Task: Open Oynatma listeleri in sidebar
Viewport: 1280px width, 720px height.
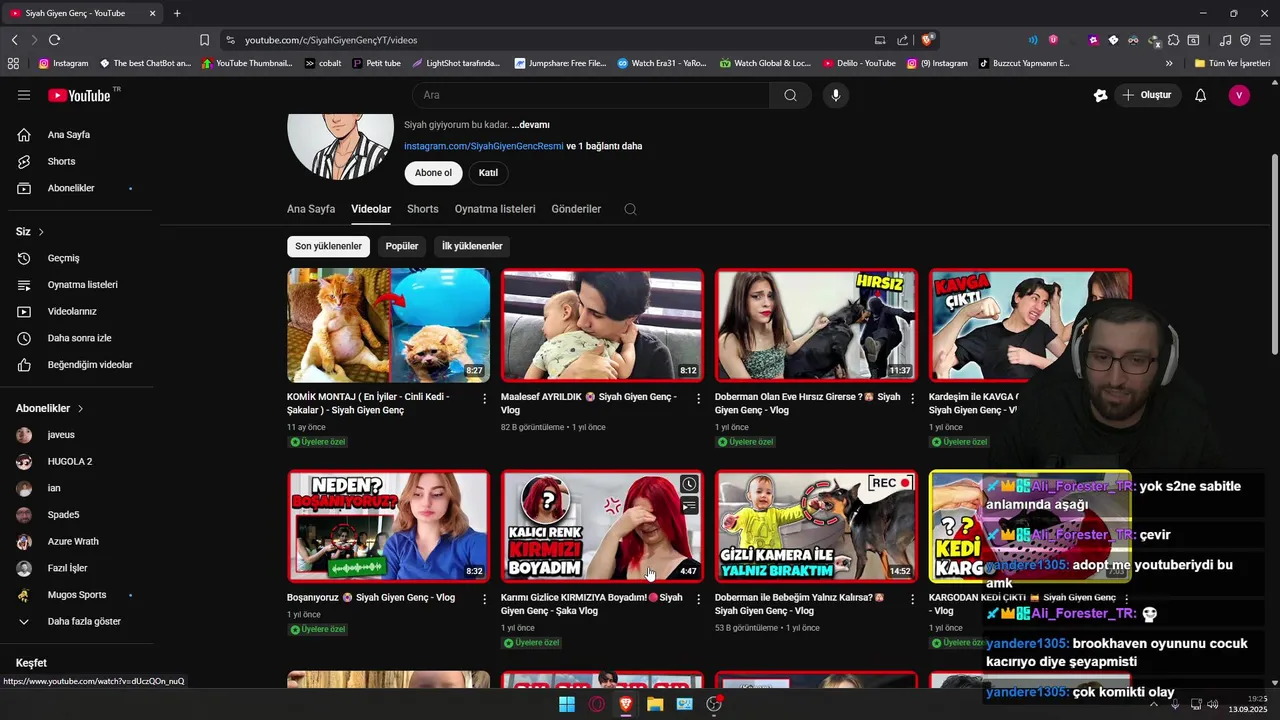Action: pyautogui.click(x=80, y=285)
